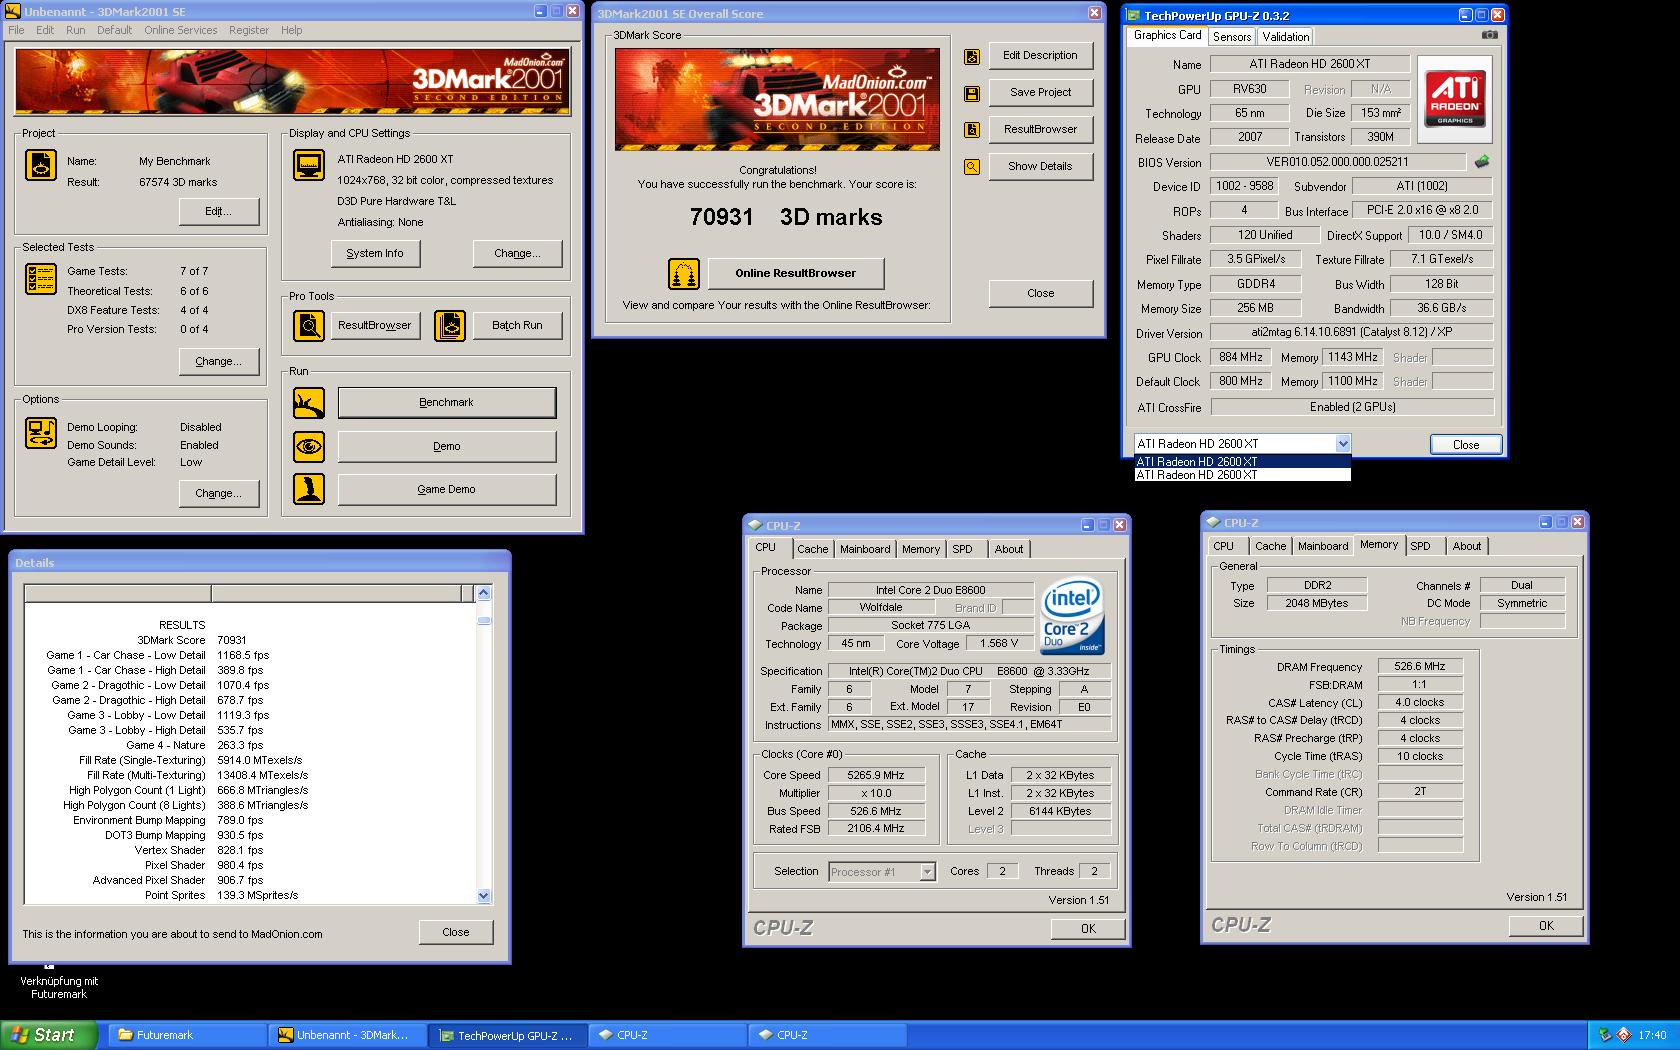Switch to Unbenannt - 3DMark taskbar item

(x=347, y=1035)
